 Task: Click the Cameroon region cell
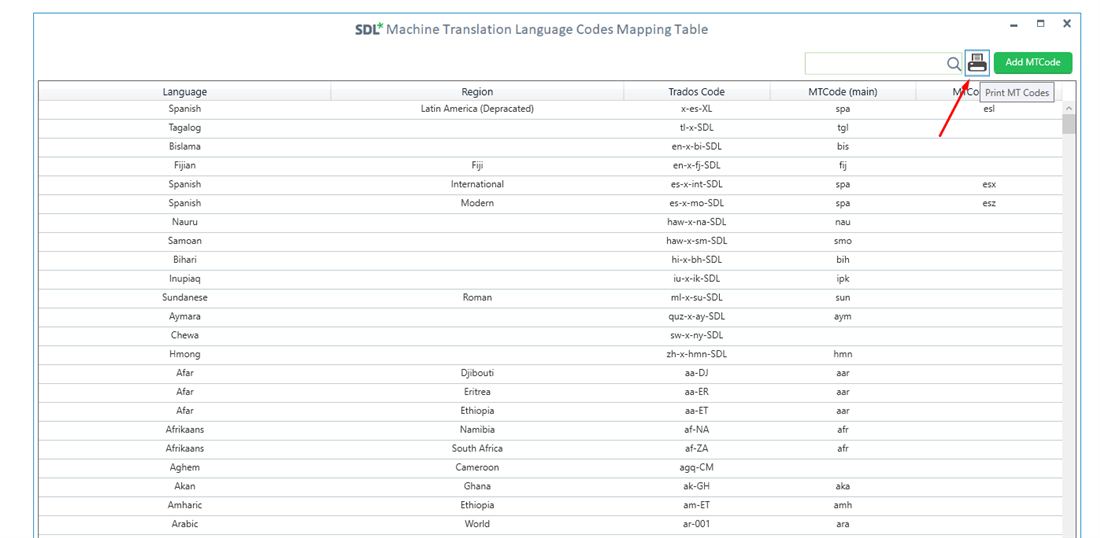pyautogui.click(x=477, y=467)
